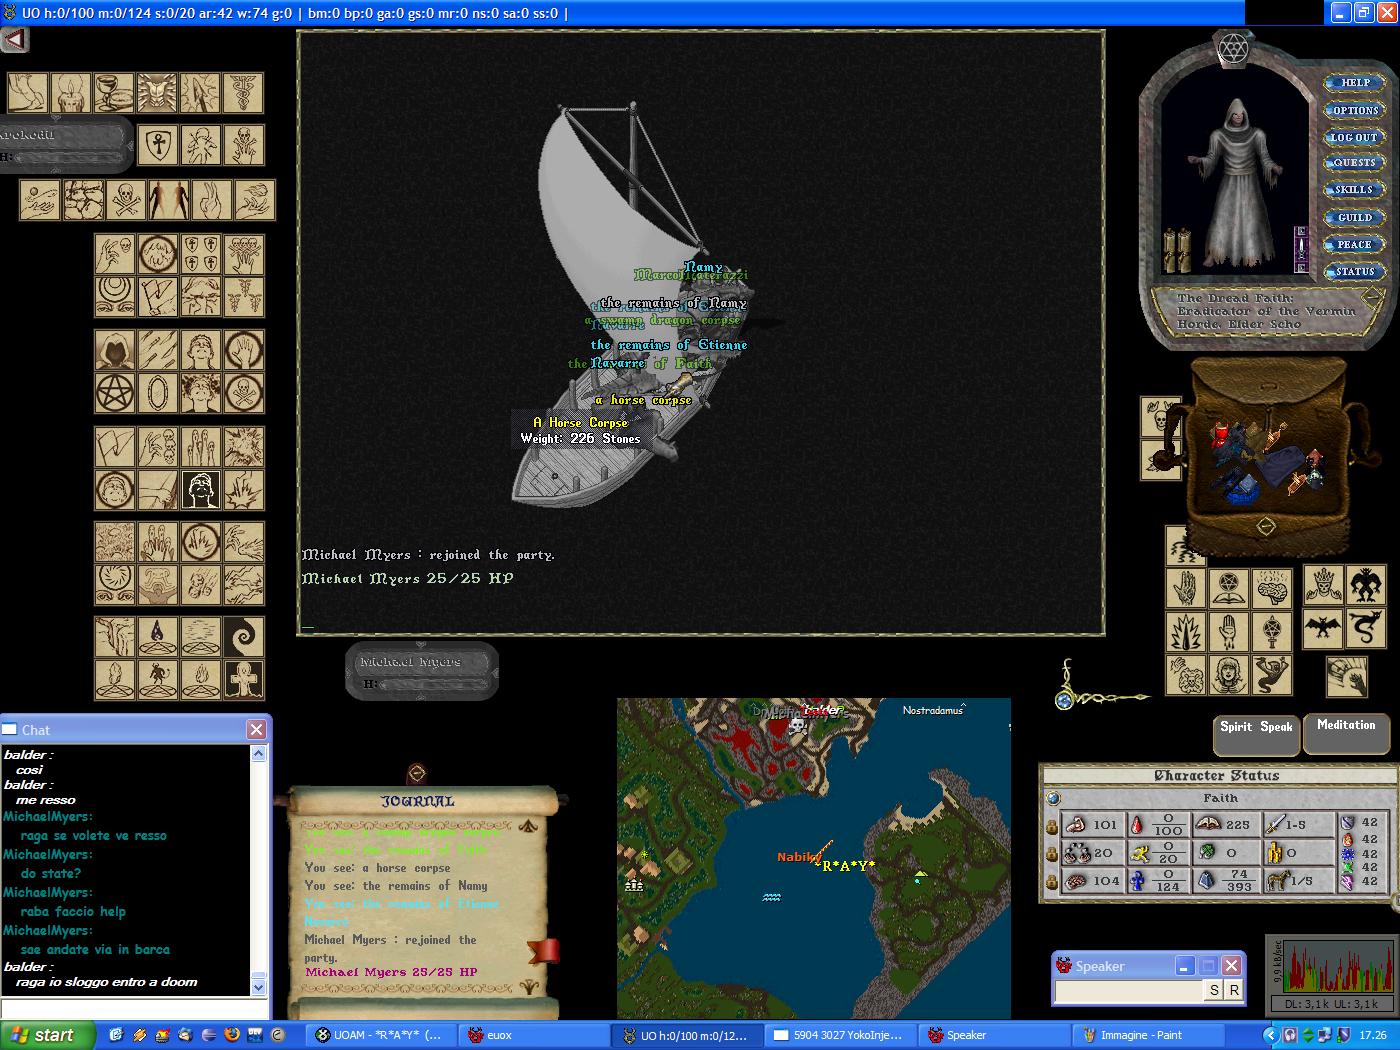The image size is (1400, 1050).
Task: Collapse the Character Status window via globe button
Action: (x=1053, y=798)
